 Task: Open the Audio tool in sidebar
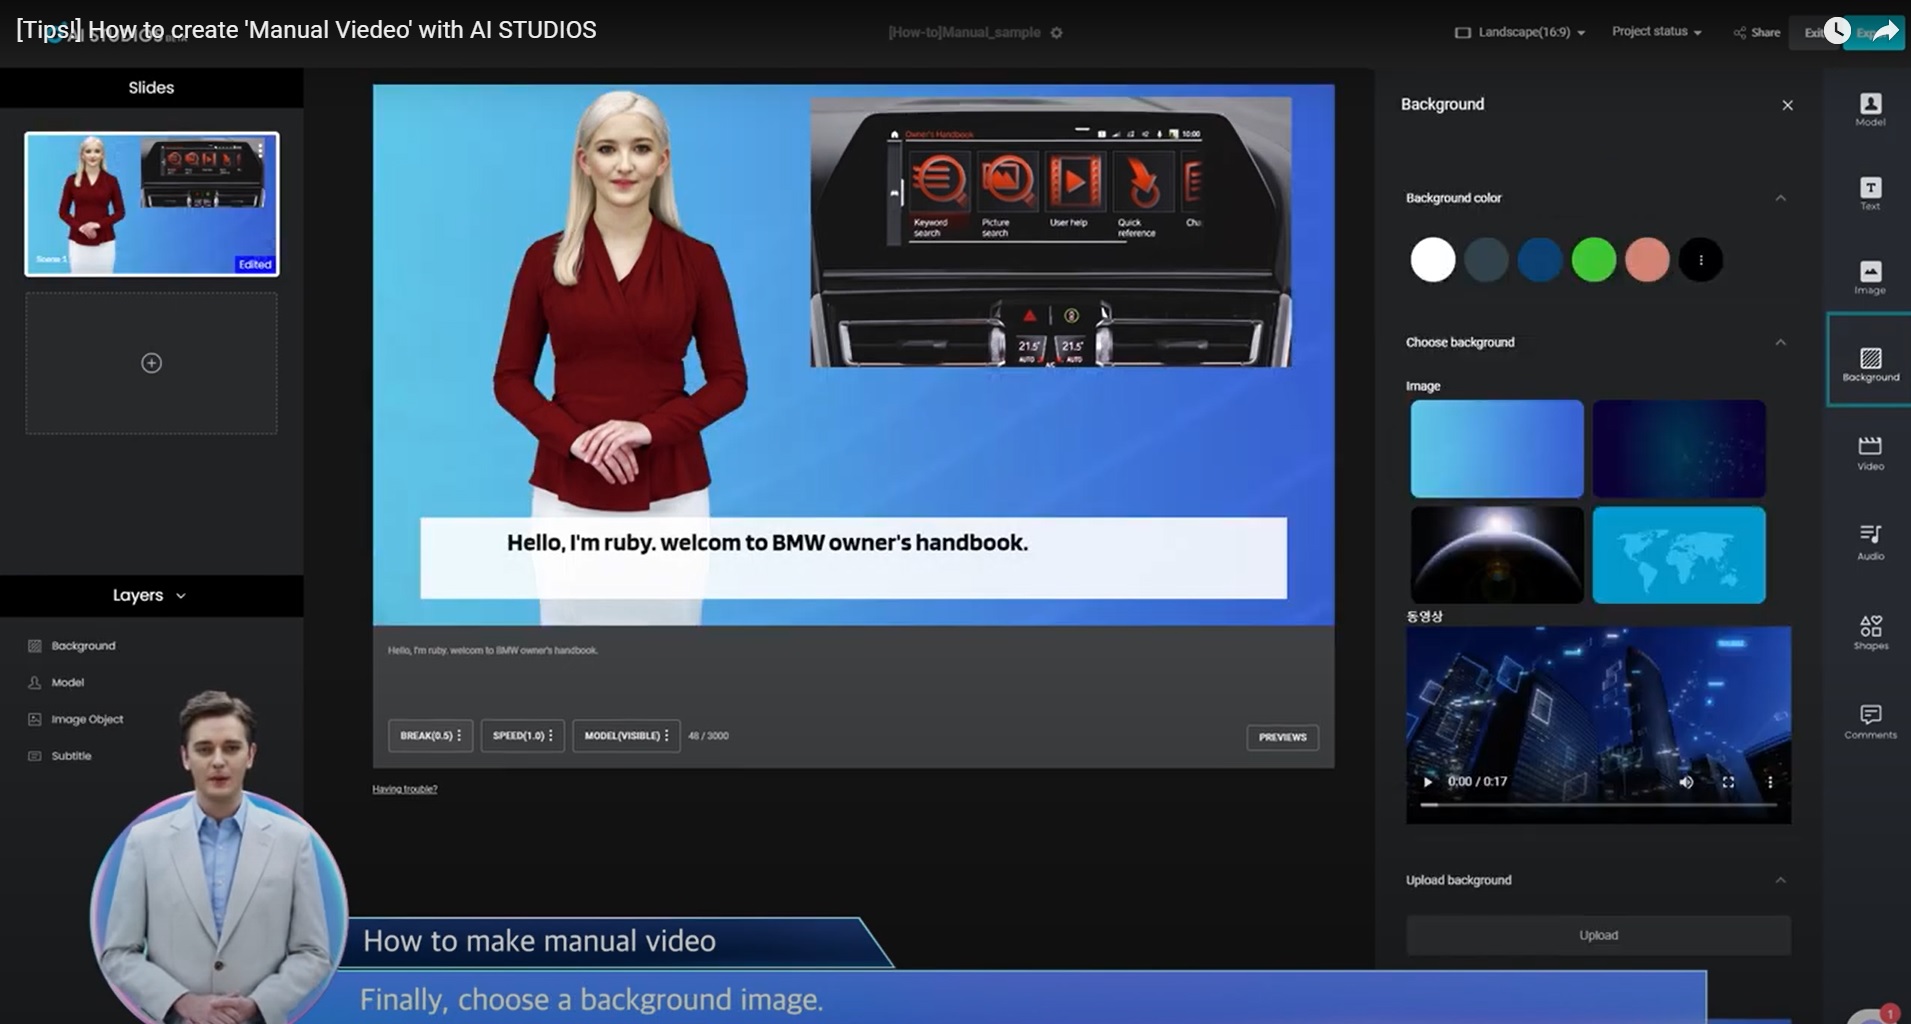coord(1870,541)
